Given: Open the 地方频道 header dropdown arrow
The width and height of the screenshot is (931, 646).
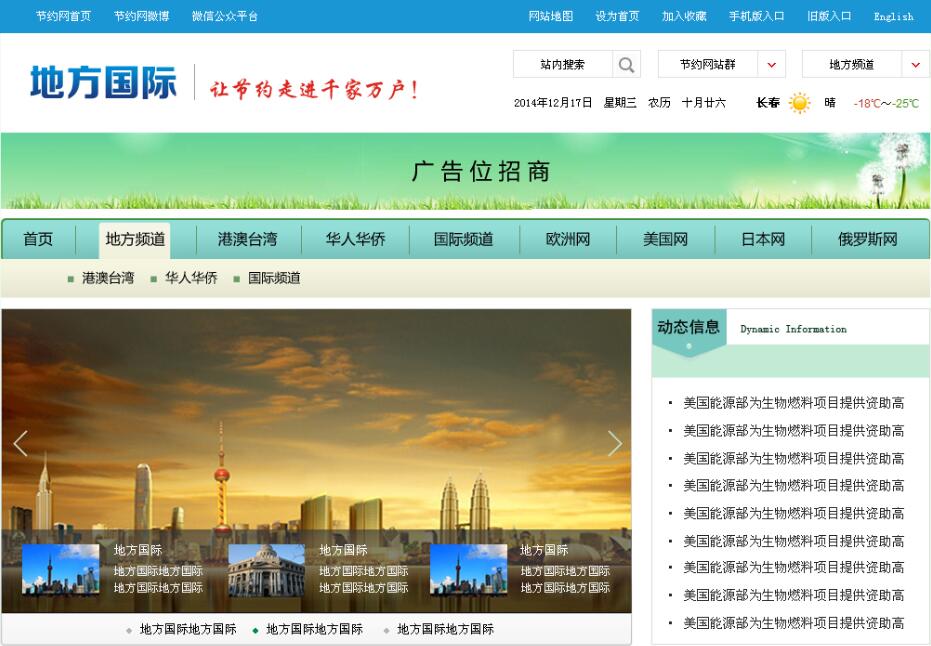Looking at the screenshot, I should pos(916,64).
